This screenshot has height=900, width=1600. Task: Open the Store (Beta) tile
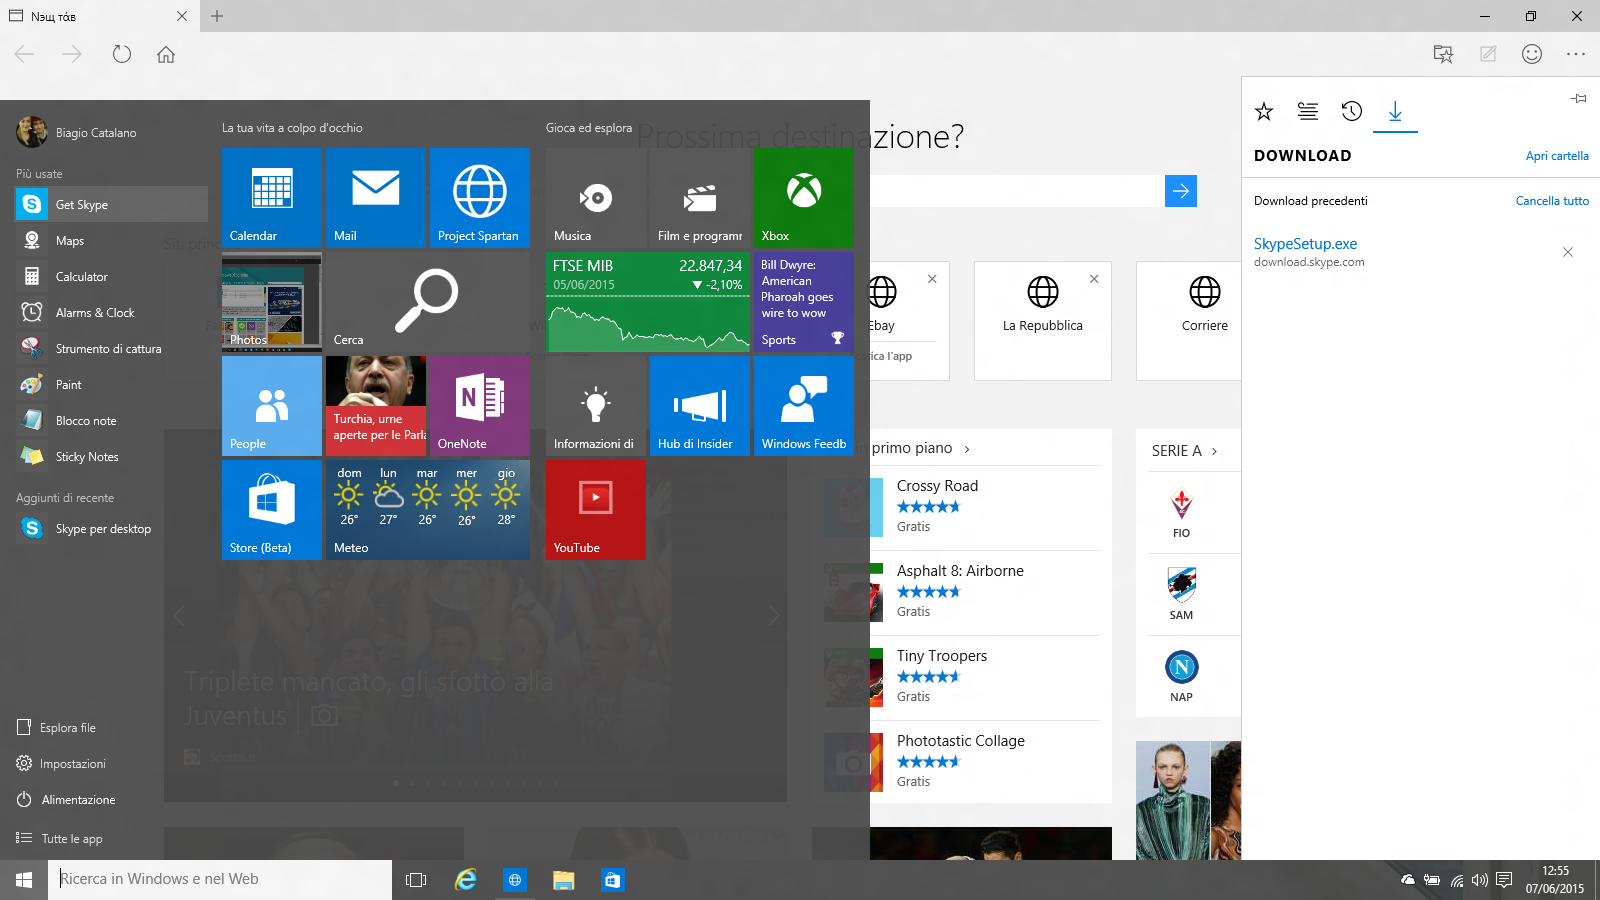(271, 509)
